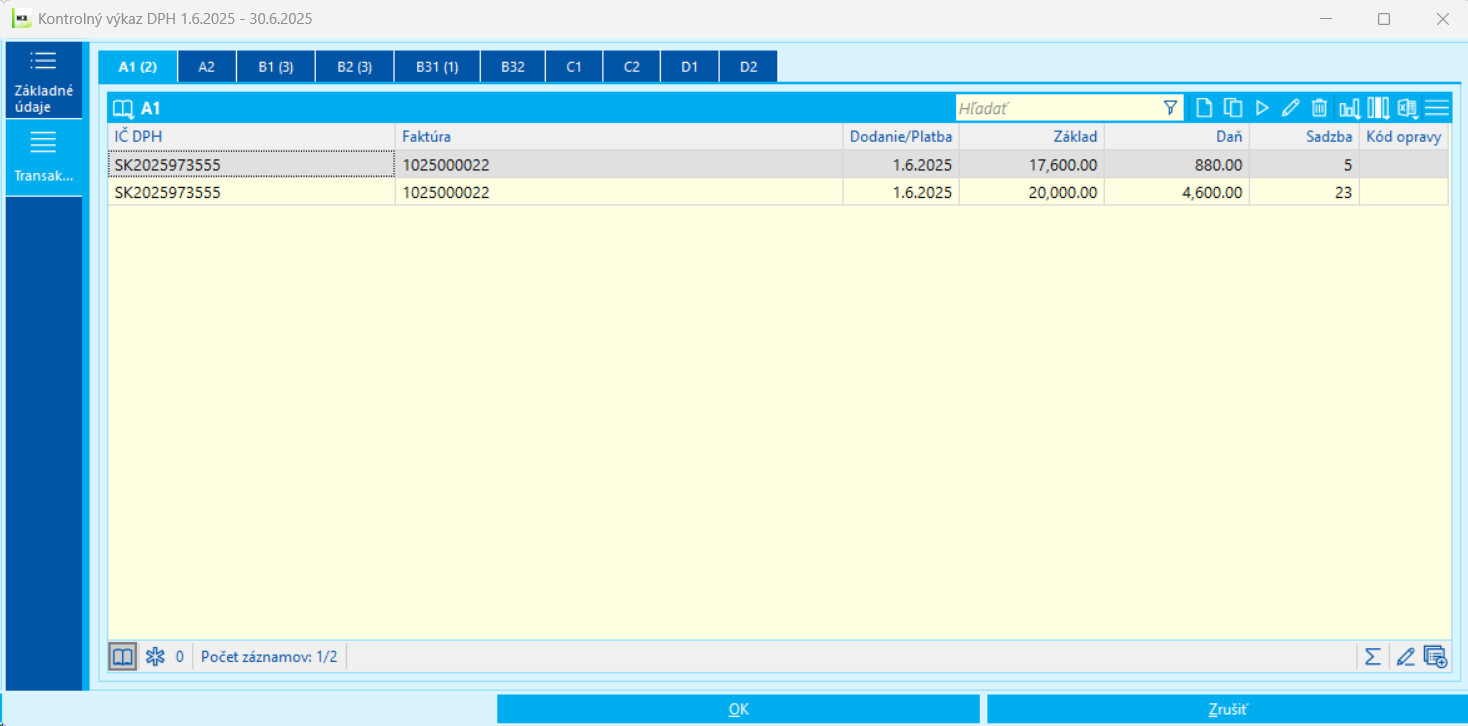Switch to the A2 tab
The image size is (1468, 726).
207,67
